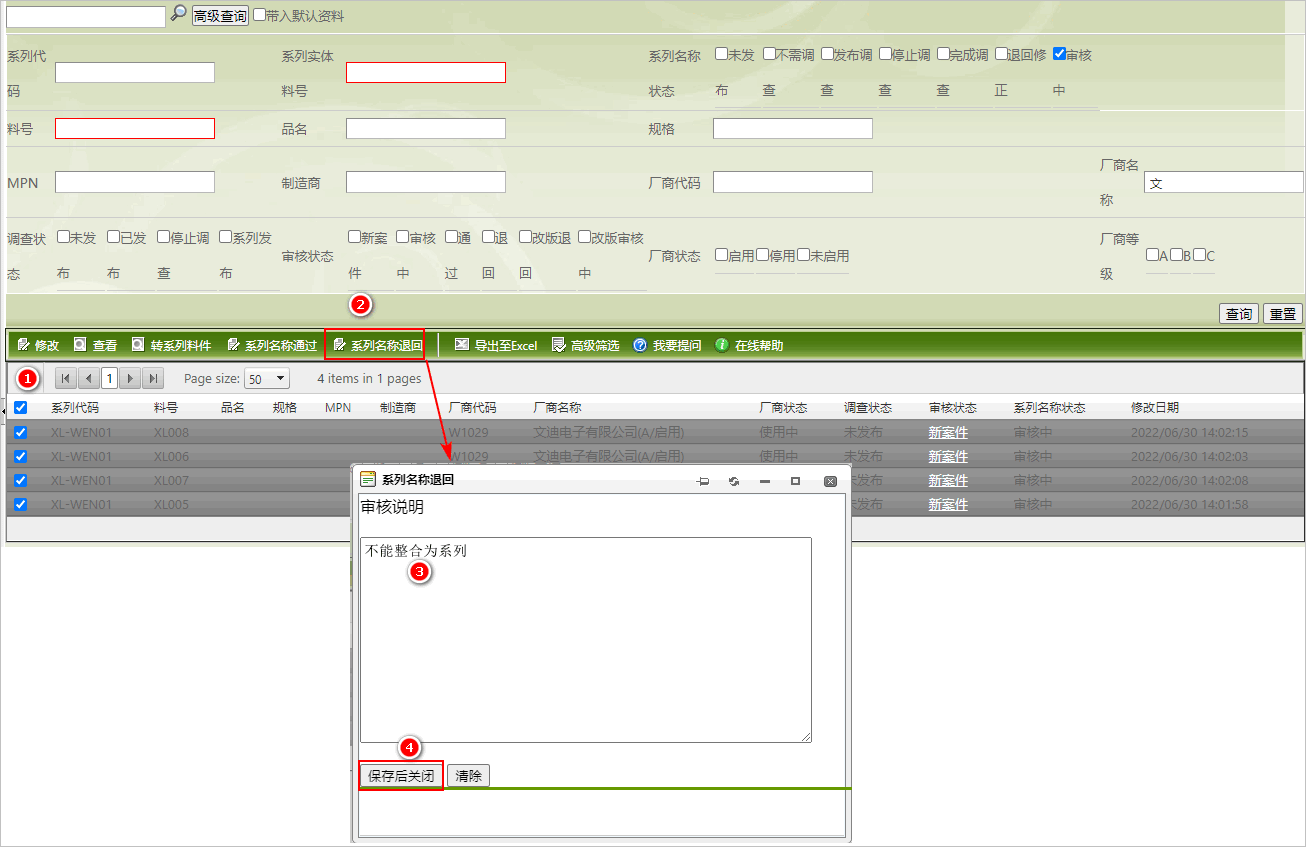Close the 系列名称退回 dialog
The image size is (1306, 847).
[x=830, y=481]
